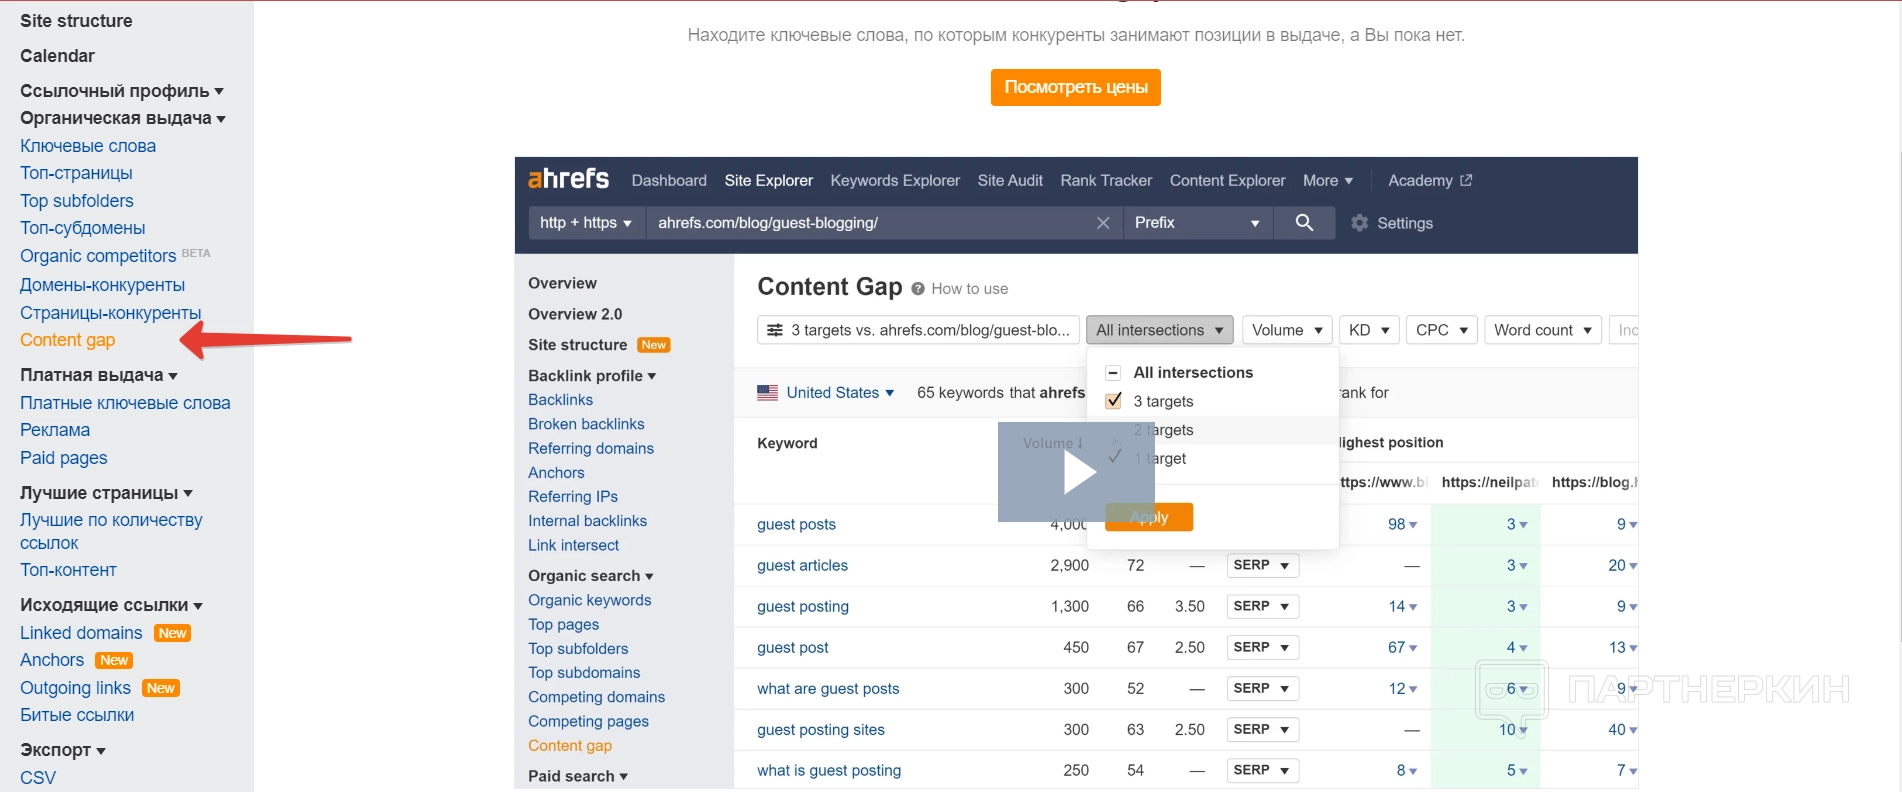1902x792 pixels.
Task: Click the filter sliders icon before 3 targets
Action: [775, 330]
